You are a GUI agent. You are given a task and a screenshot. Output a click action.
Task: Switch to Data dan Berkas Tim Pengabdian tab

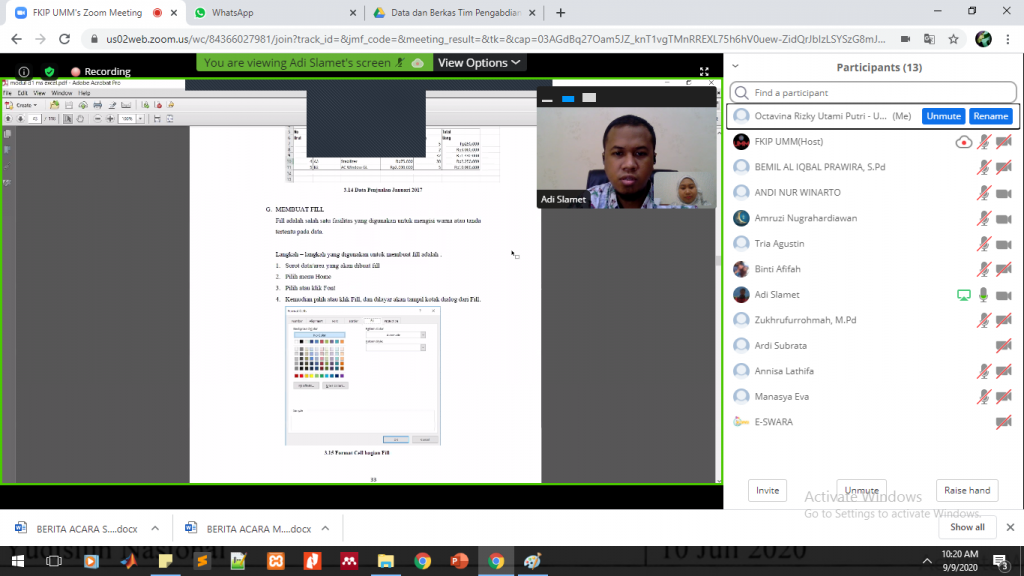pyautogui.click(x=455, y=13)
